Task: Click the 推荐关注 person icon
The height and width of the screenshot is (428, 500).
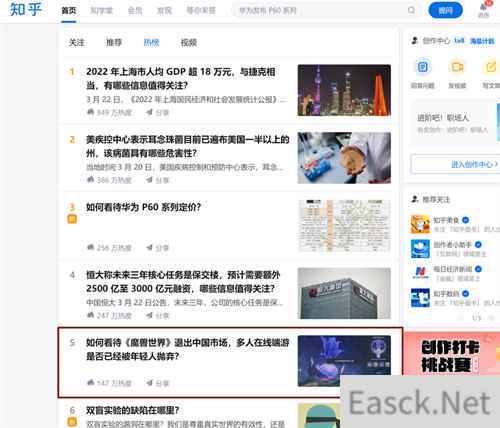Action: [x=414, y=199]
